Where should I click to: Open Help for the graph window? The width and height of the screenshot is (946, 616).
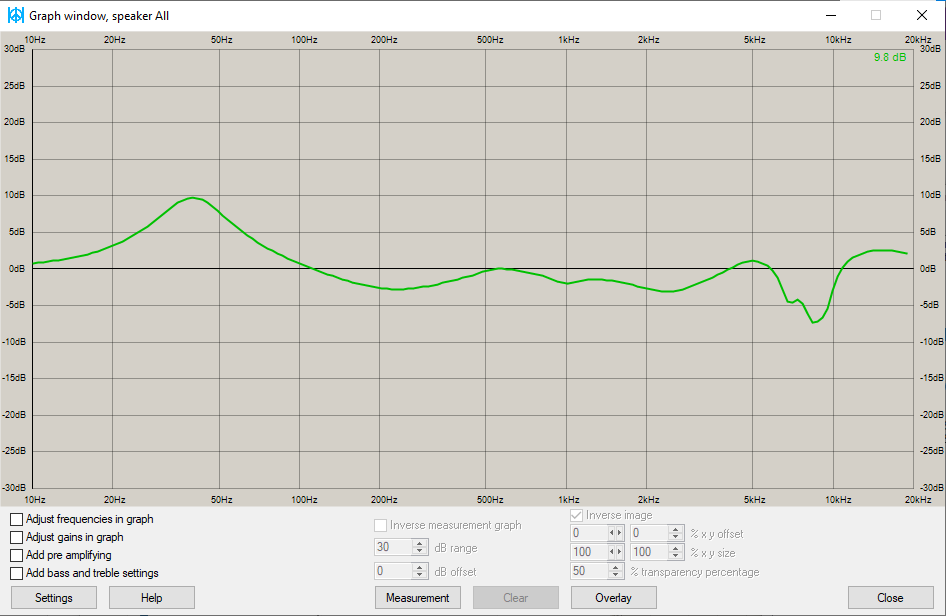(151, 598)
